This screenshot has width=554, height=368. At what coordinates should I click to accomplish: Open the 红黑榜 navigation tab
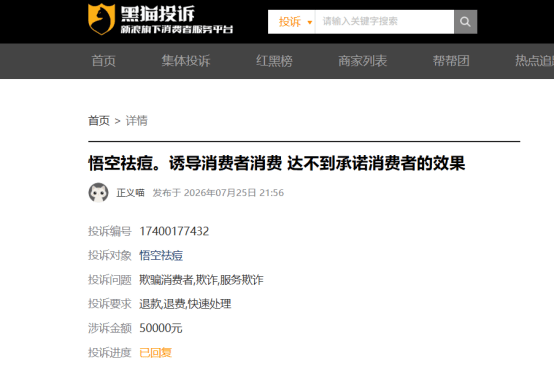[274, 61]
